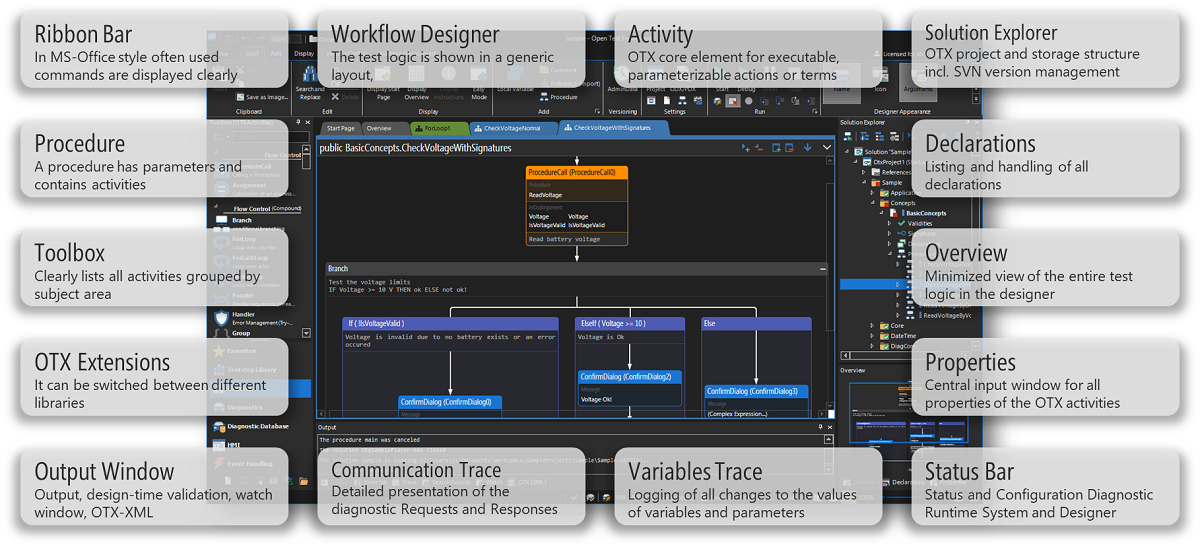Select BasicConcepts in Solution Explorer
Screen dimensions: 1200x553
click(x=926, y=213)
